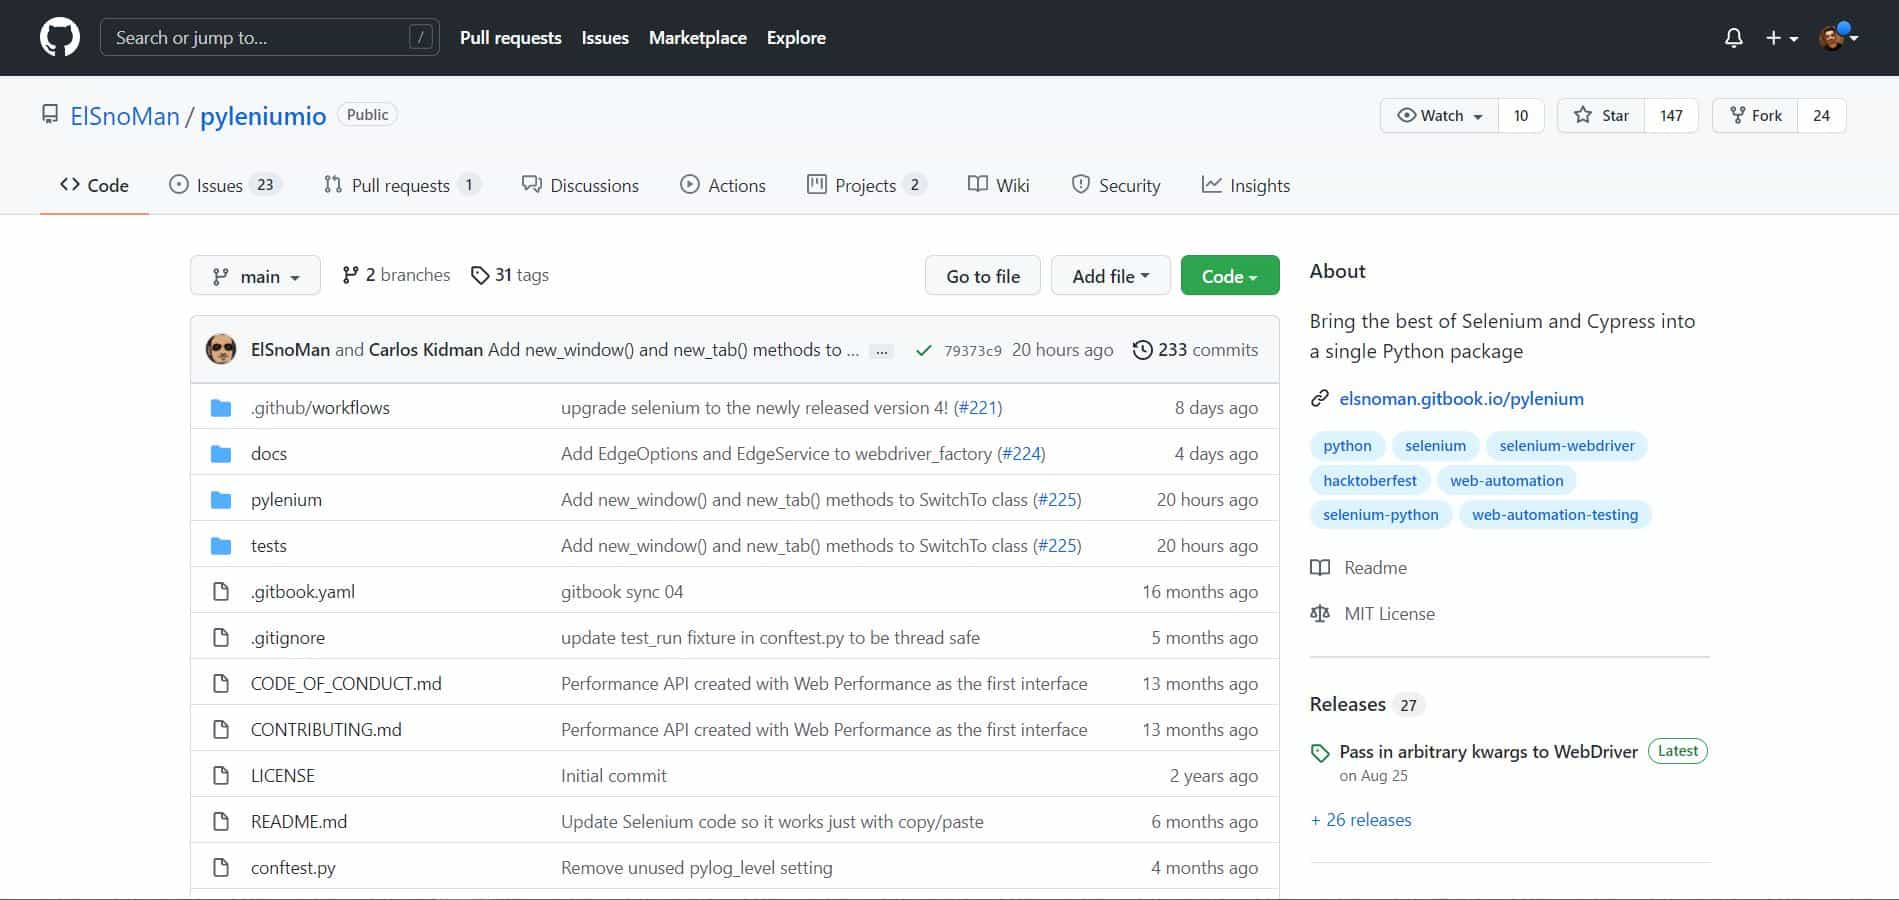Open the plus create-new menu
1899x900 pixels.
1782,38
